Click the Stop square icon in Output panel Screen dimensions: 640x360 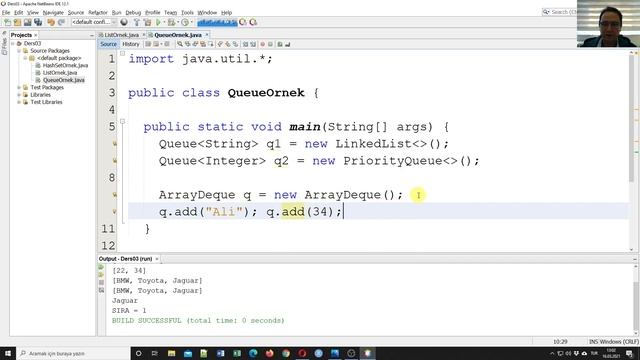coord(101,282)
